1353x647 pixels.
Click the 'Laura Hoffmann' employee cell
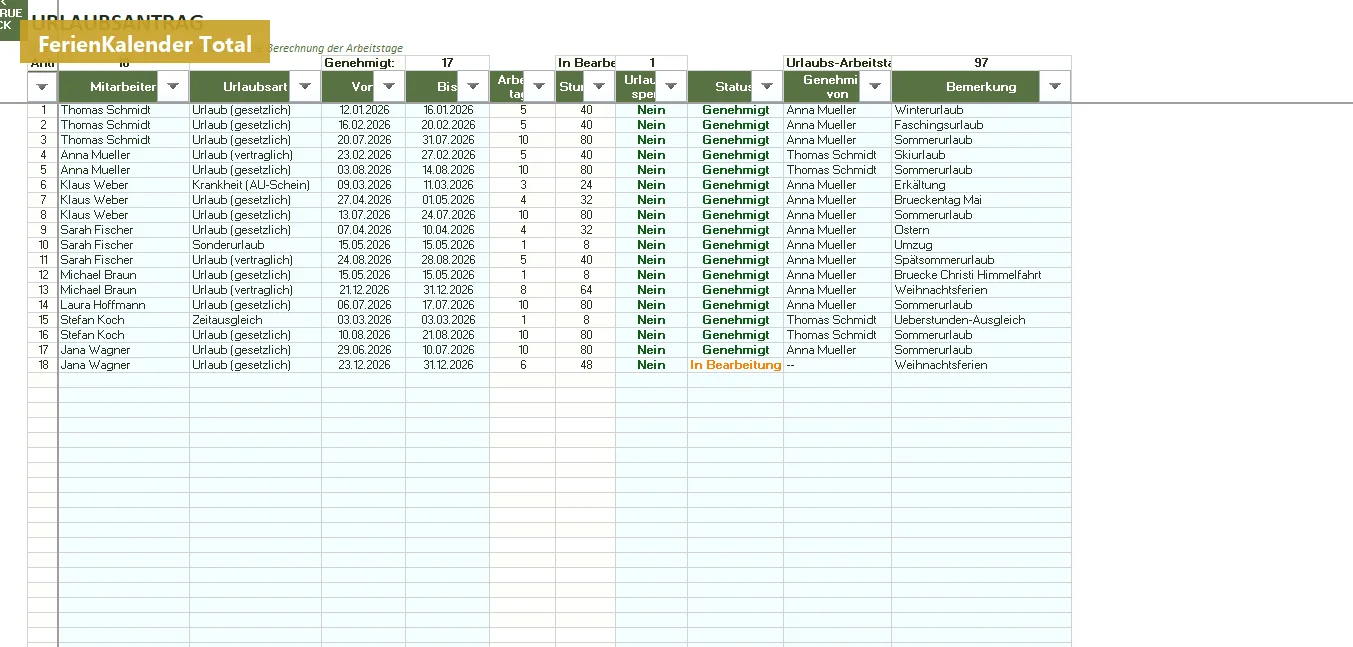point(124,305)
